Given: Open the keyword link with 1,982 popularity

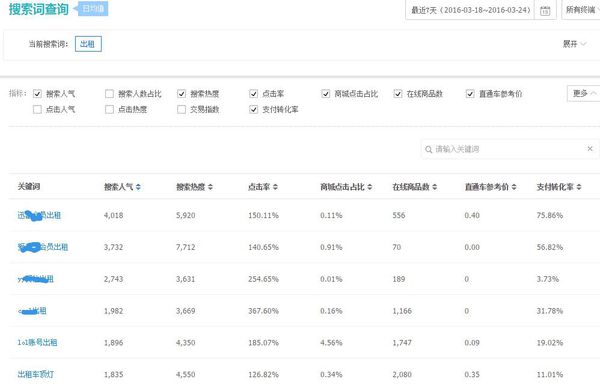Looking at the screenshot, I should point(32,311).
